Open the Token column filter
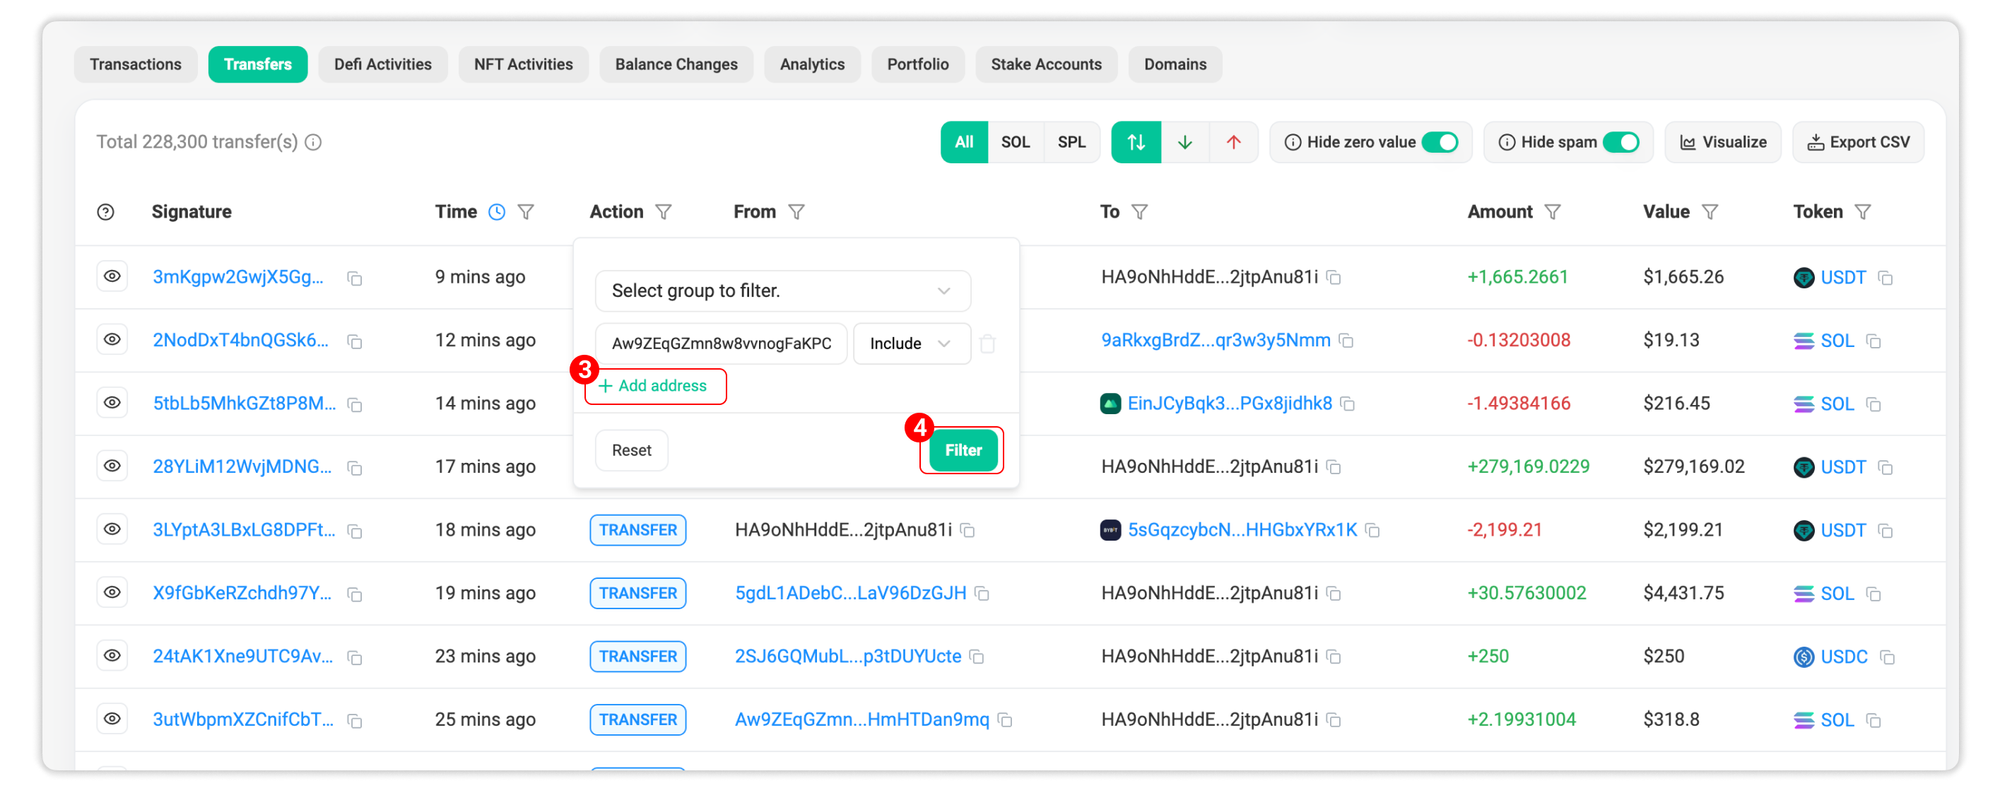Image resolution: width=2000 pixels, height=793 pixels. click(1862, 212)
